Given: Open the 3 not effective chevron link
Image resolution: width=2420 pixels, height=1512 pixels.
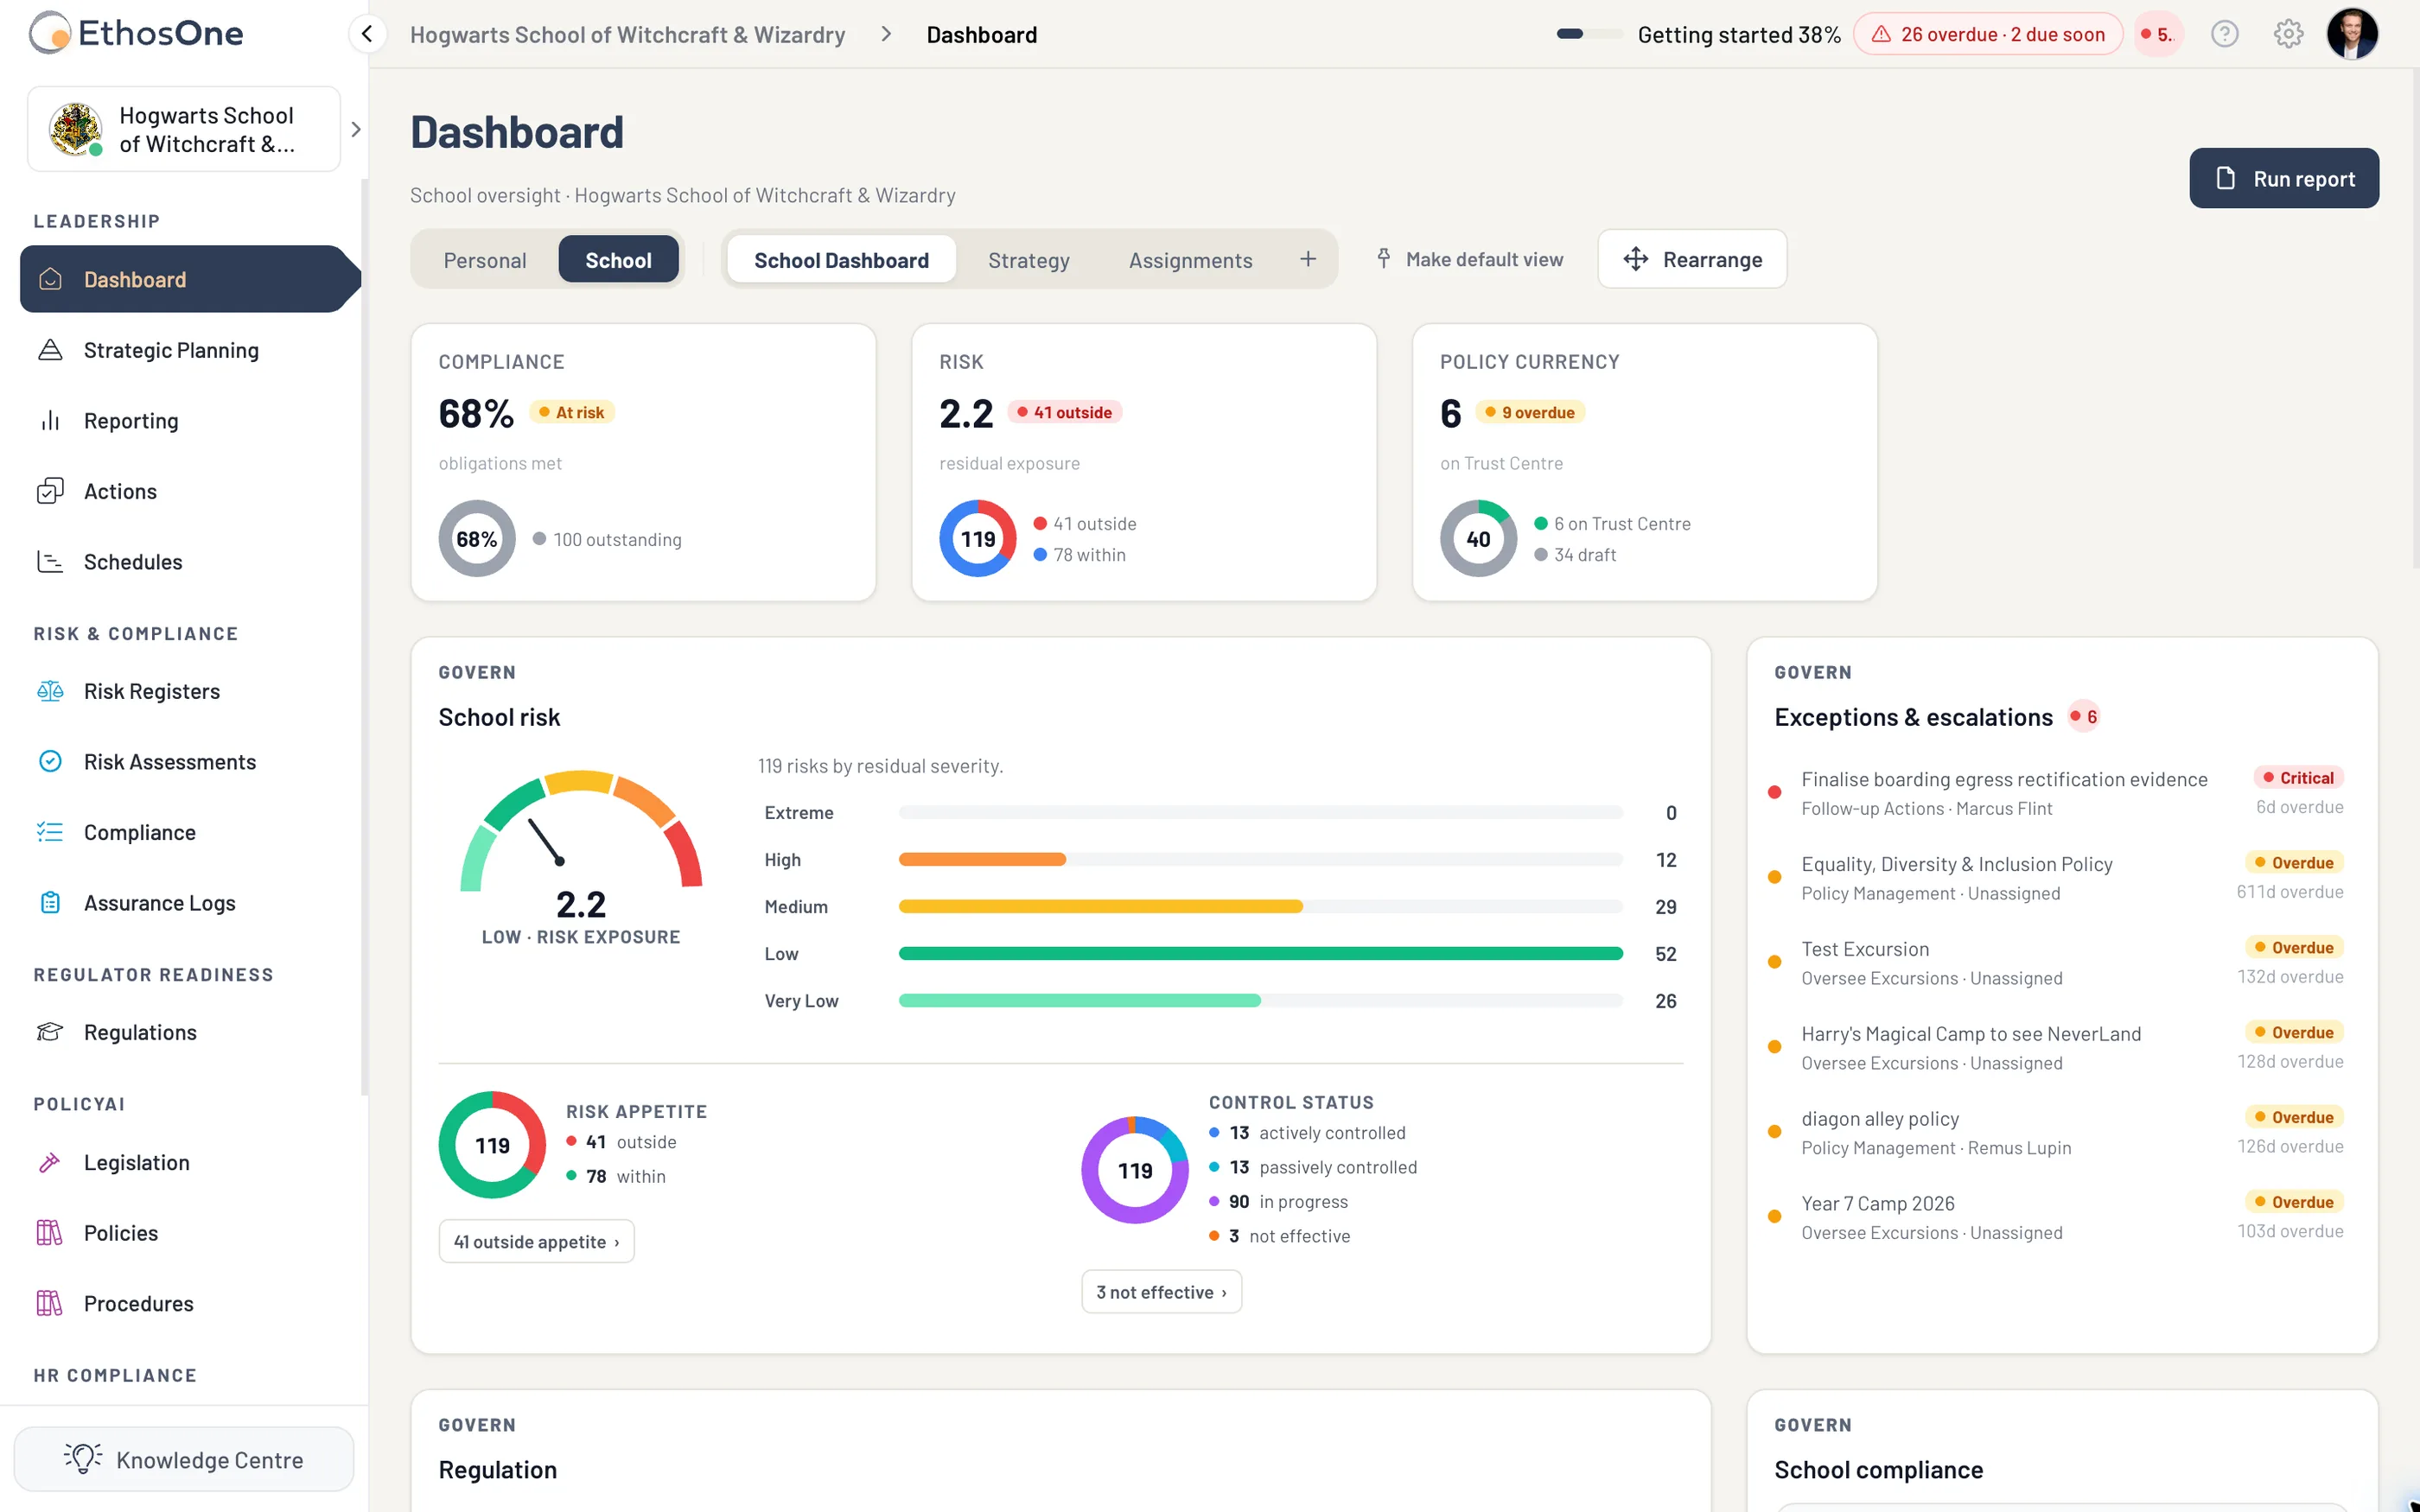Looking at the screenshot, I should (x=1161, y=1292).
